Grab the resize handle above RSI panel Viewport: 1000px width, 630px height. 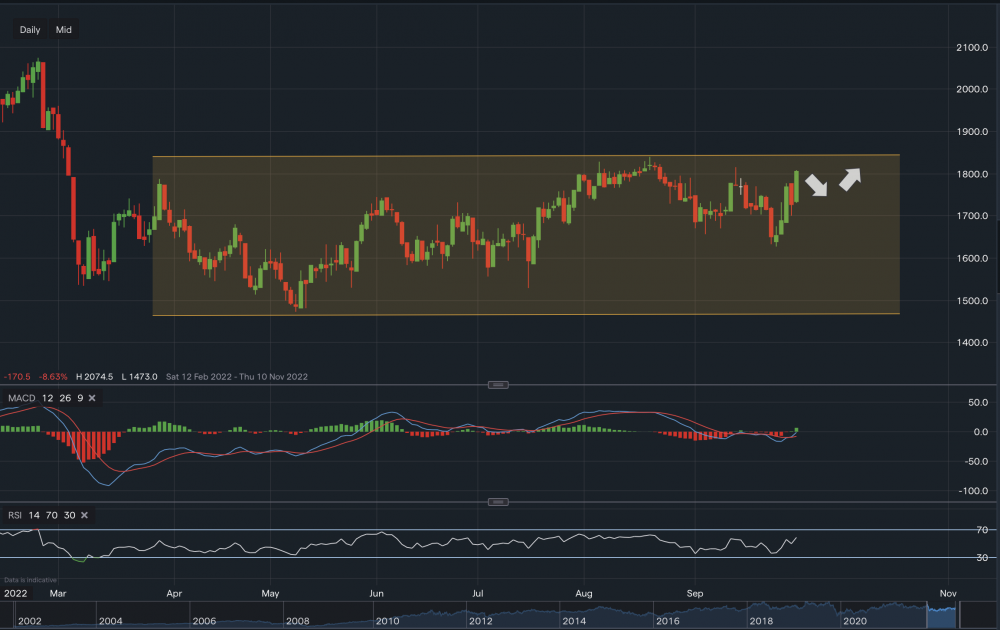(498, 502)
